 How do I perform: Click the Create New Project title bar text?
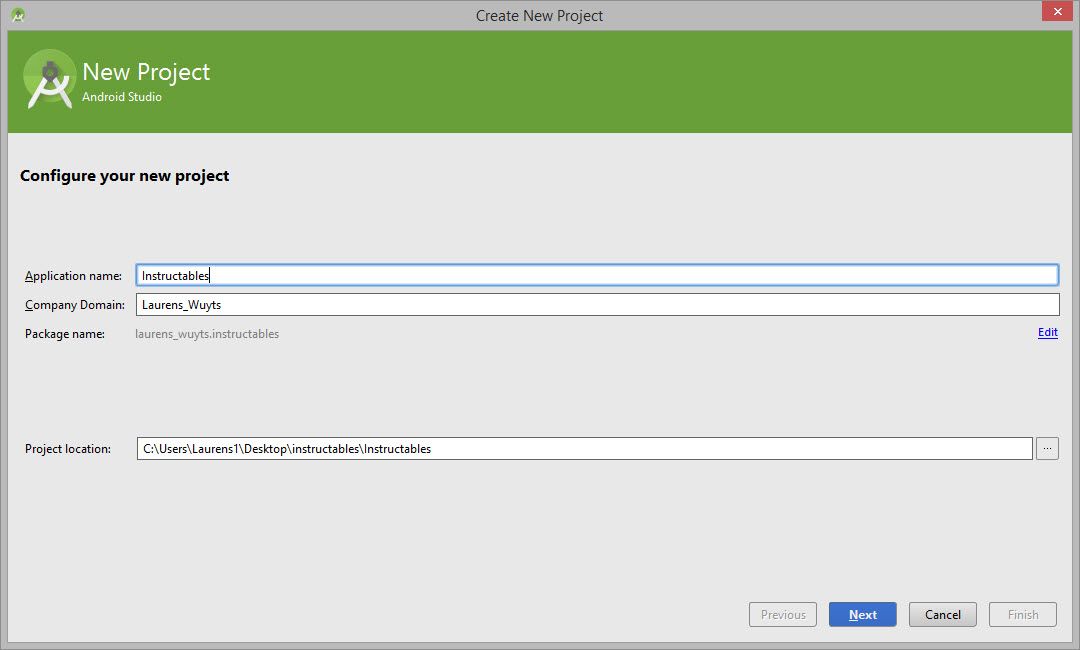point(539,15)
